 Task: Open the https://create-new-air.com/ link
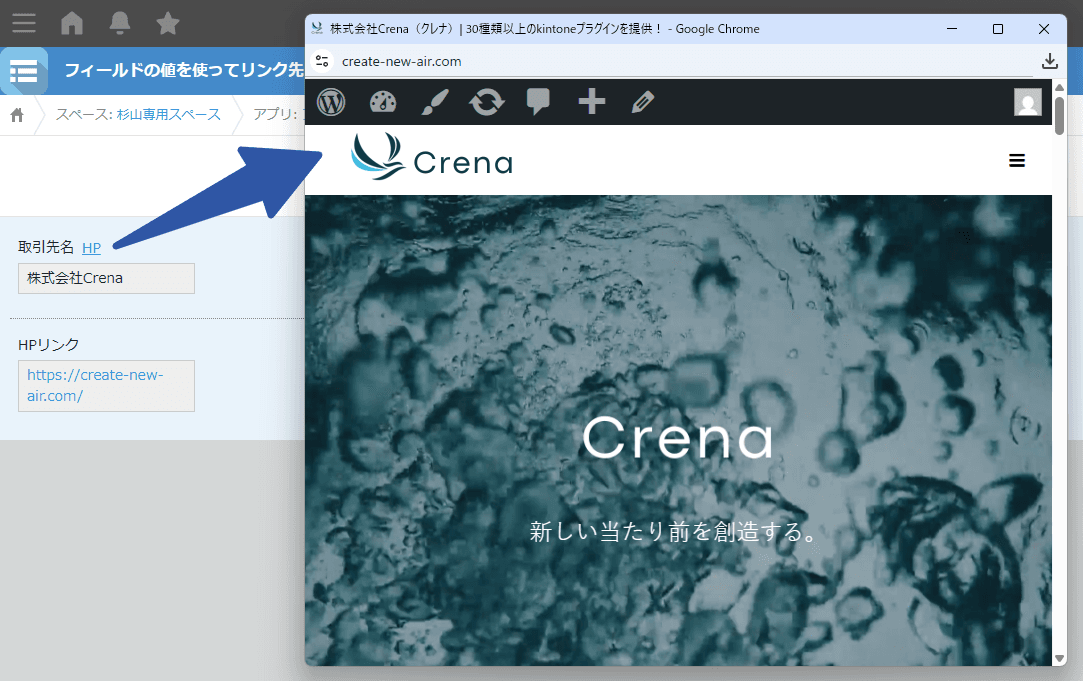pos(95,385)
